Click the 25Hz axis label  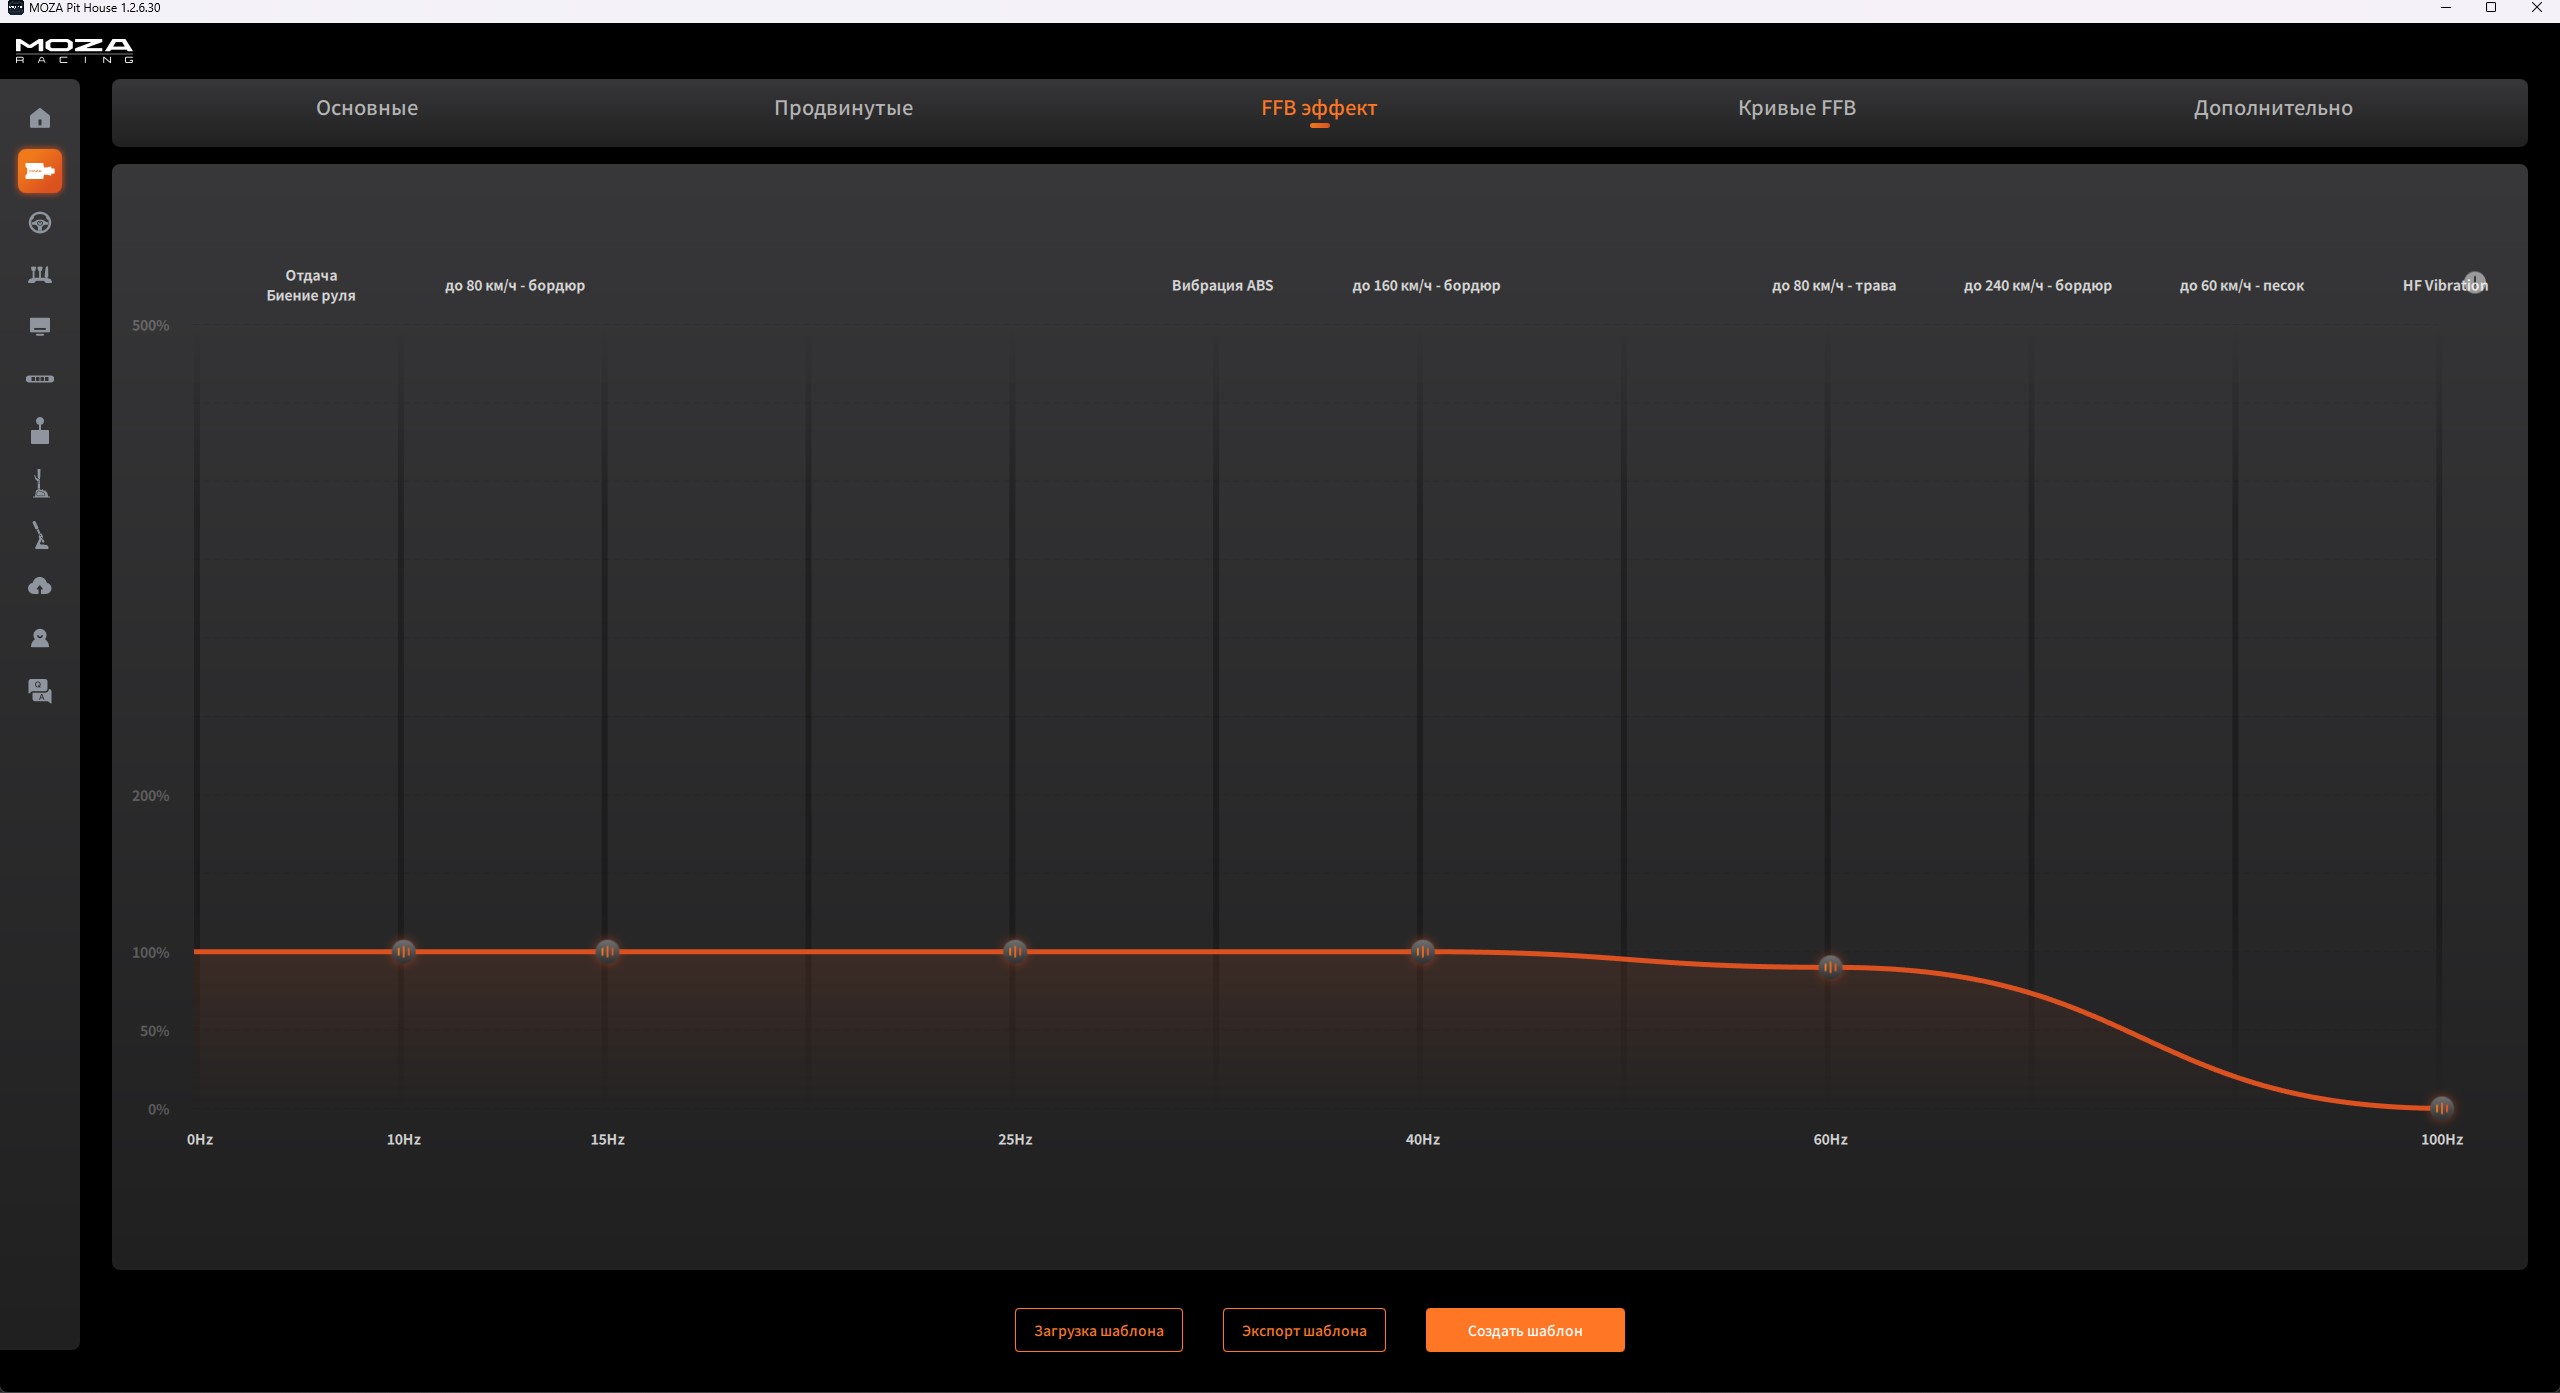pos(1015,1140)
